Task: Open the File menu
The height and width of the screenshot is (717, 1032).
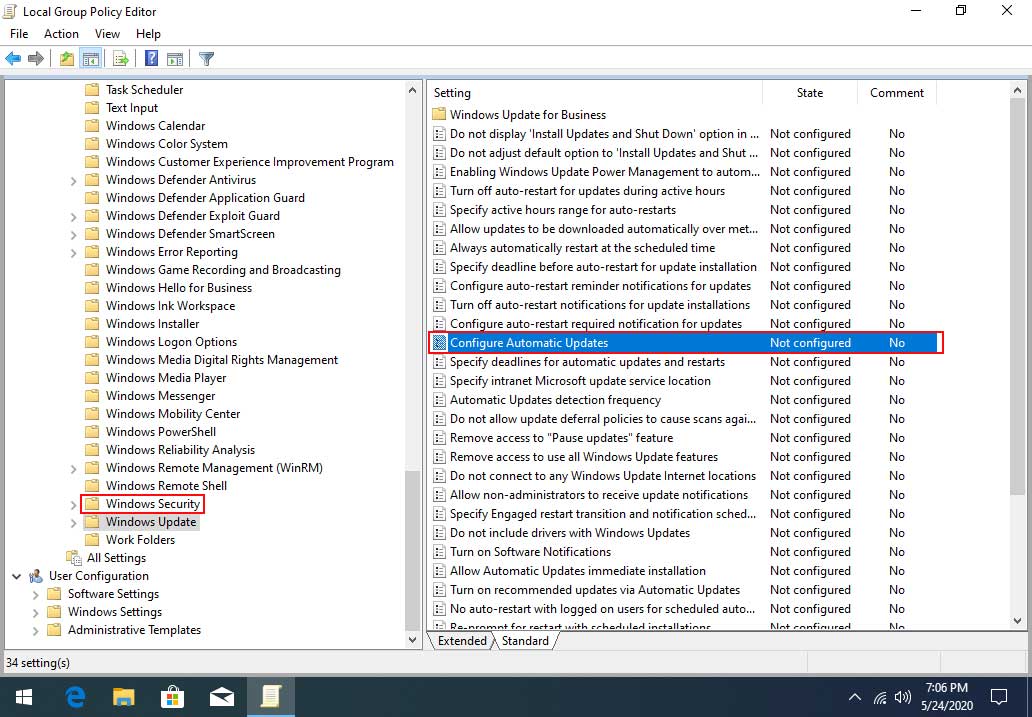Action: coord(19,34)
